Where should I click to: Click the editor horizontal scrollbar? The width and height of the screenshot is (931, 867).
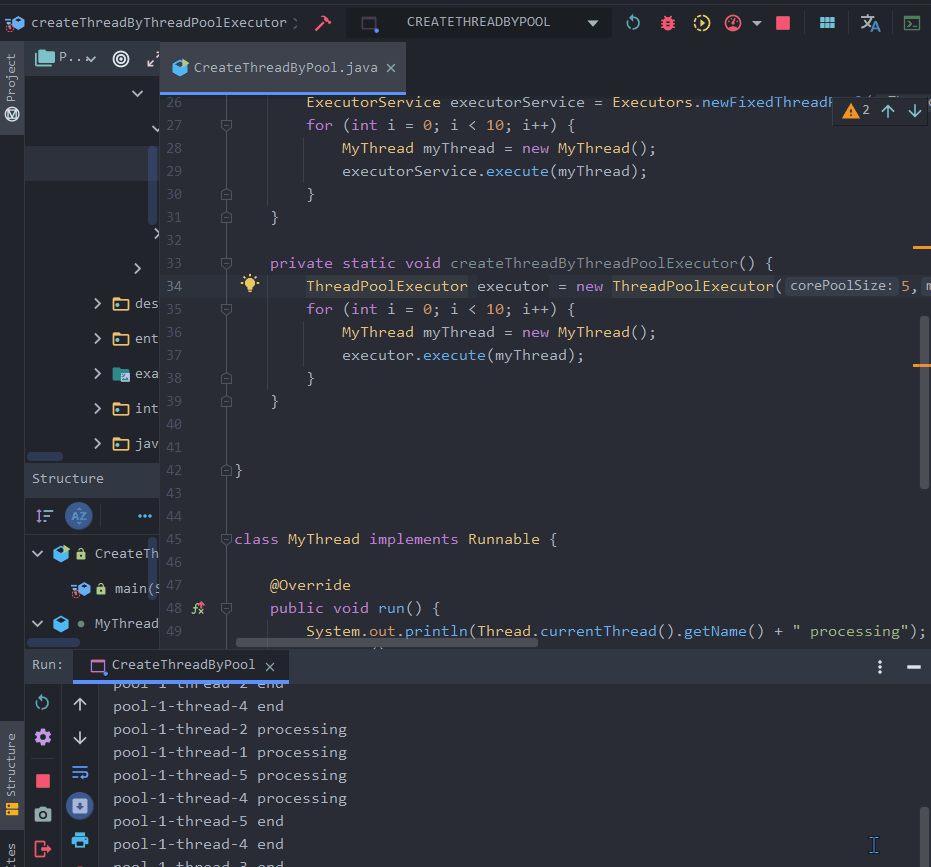[x=387, y=643]
